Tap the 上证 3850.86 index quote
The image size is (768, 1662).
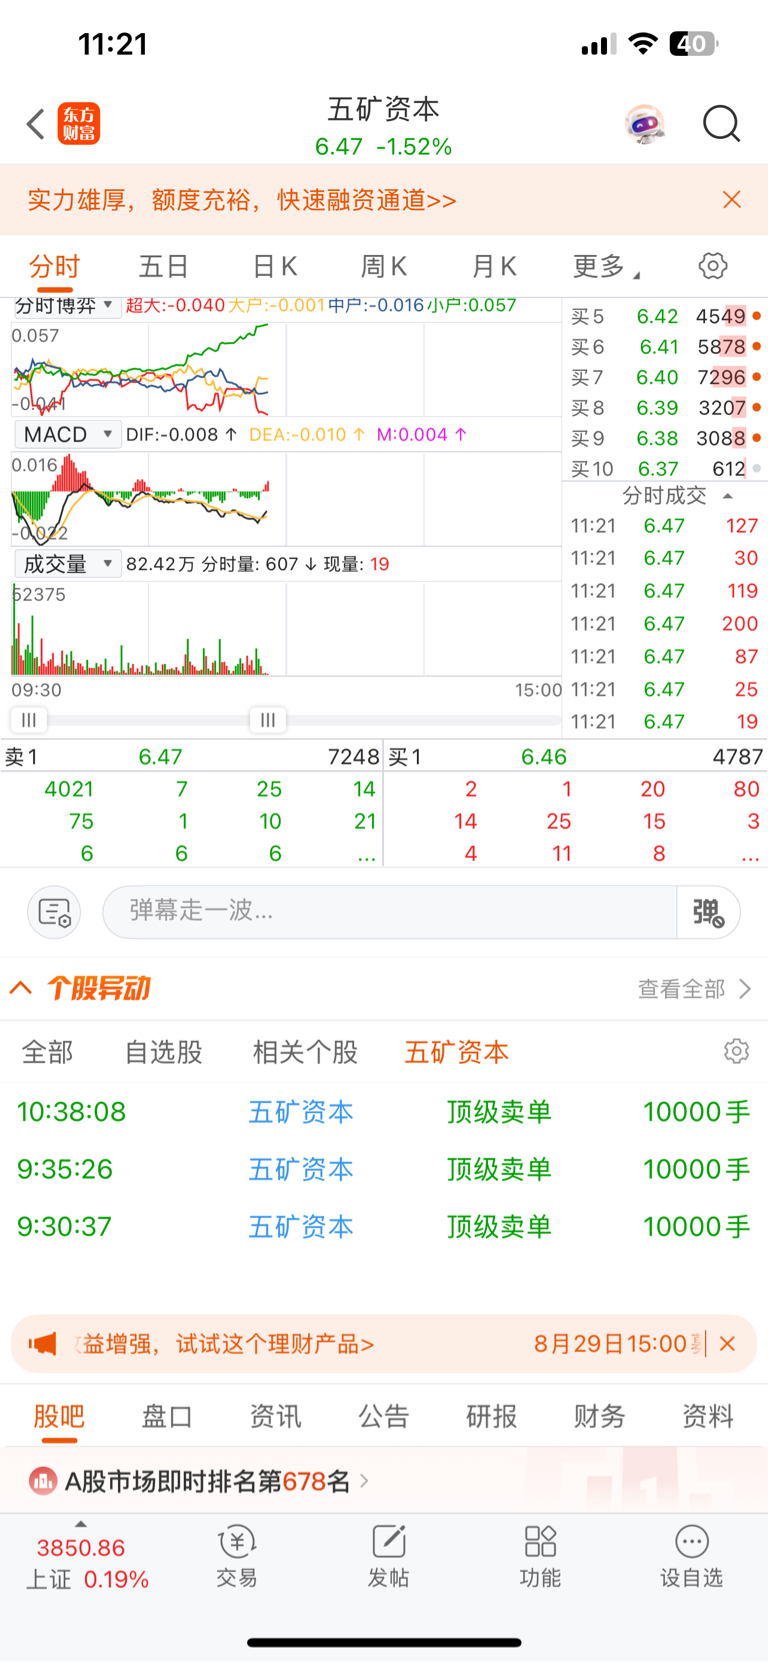point(87,1564)
